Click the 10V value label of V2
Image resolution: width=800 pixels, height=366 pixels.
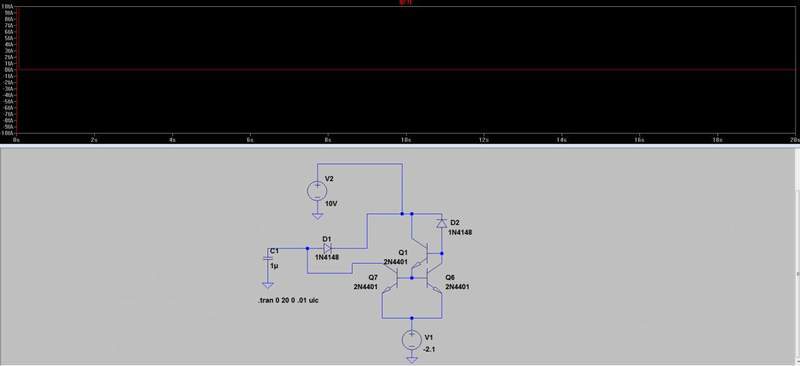coord(331,204)
